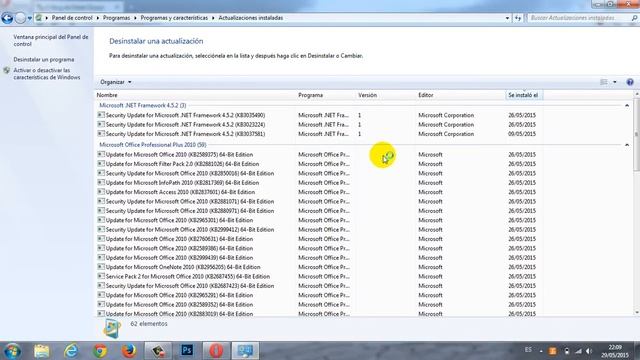The height and width of the screenshot is (360, 640).
Task: Collapse the Microsoft Office Professional Plus 2010 group arrow
Action: tap(627, 145)
